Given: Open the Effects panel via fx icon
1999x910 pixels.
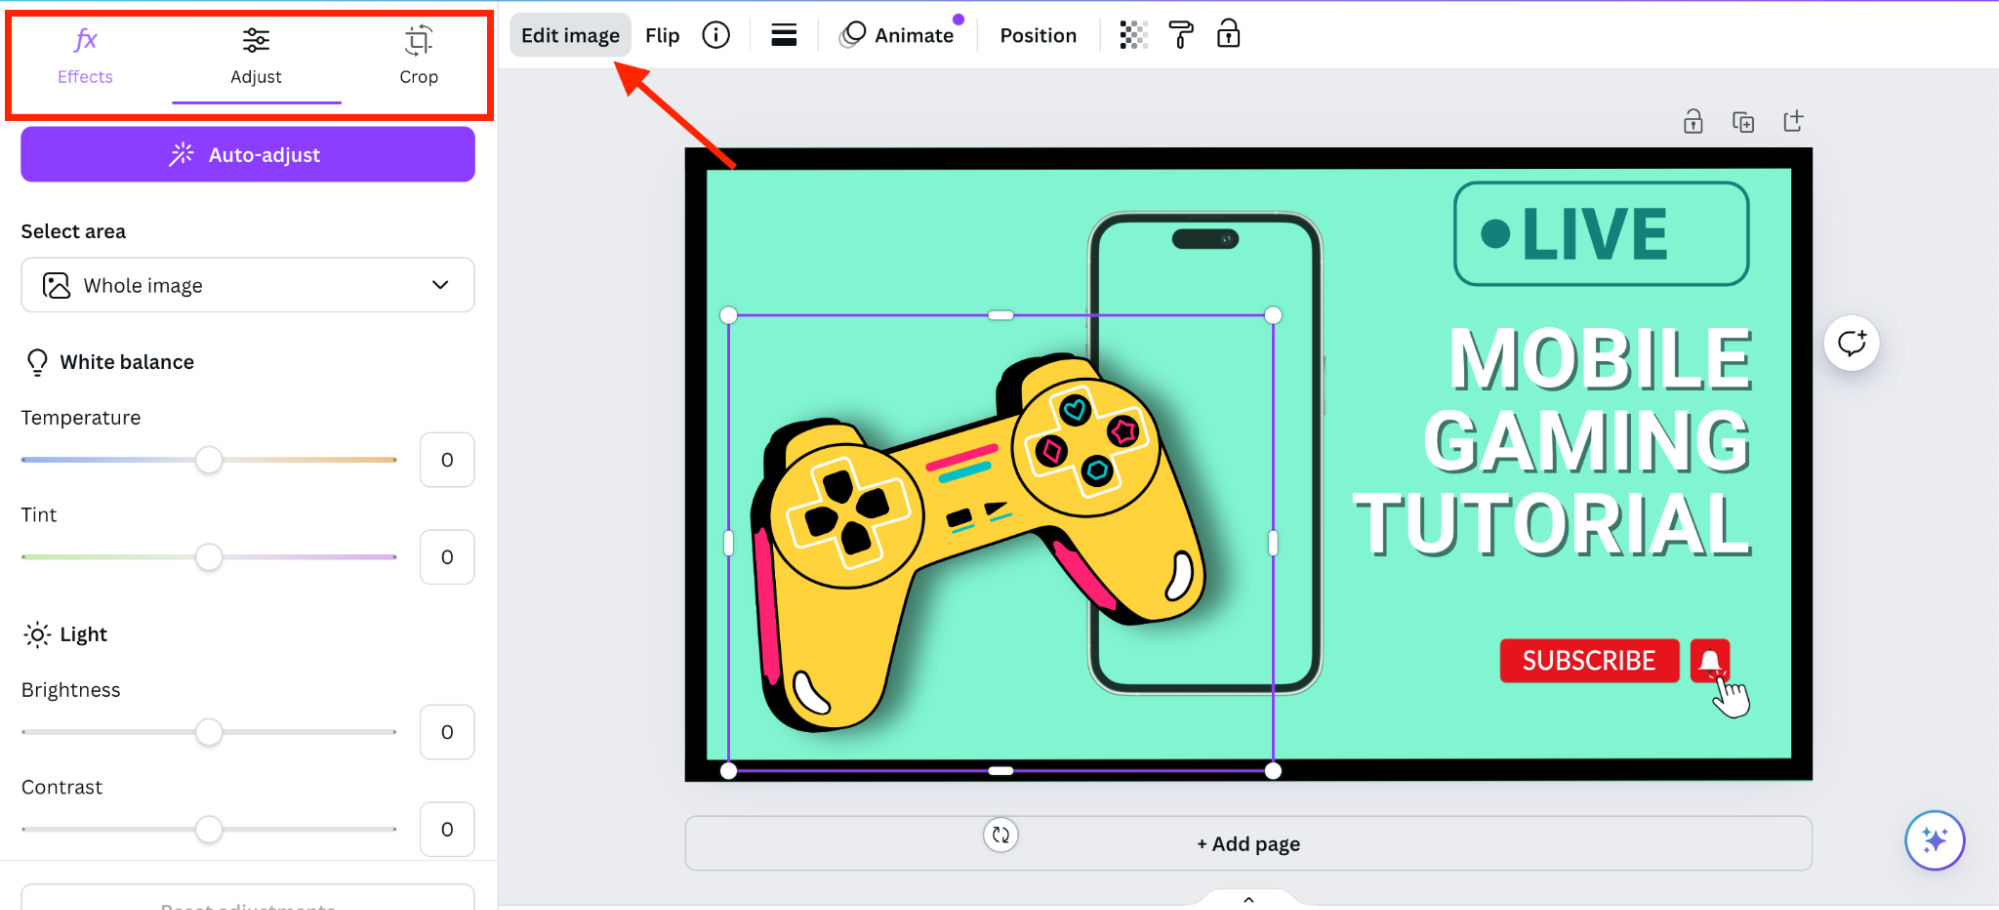Looking at the screenshot, I should pos(84,55).
